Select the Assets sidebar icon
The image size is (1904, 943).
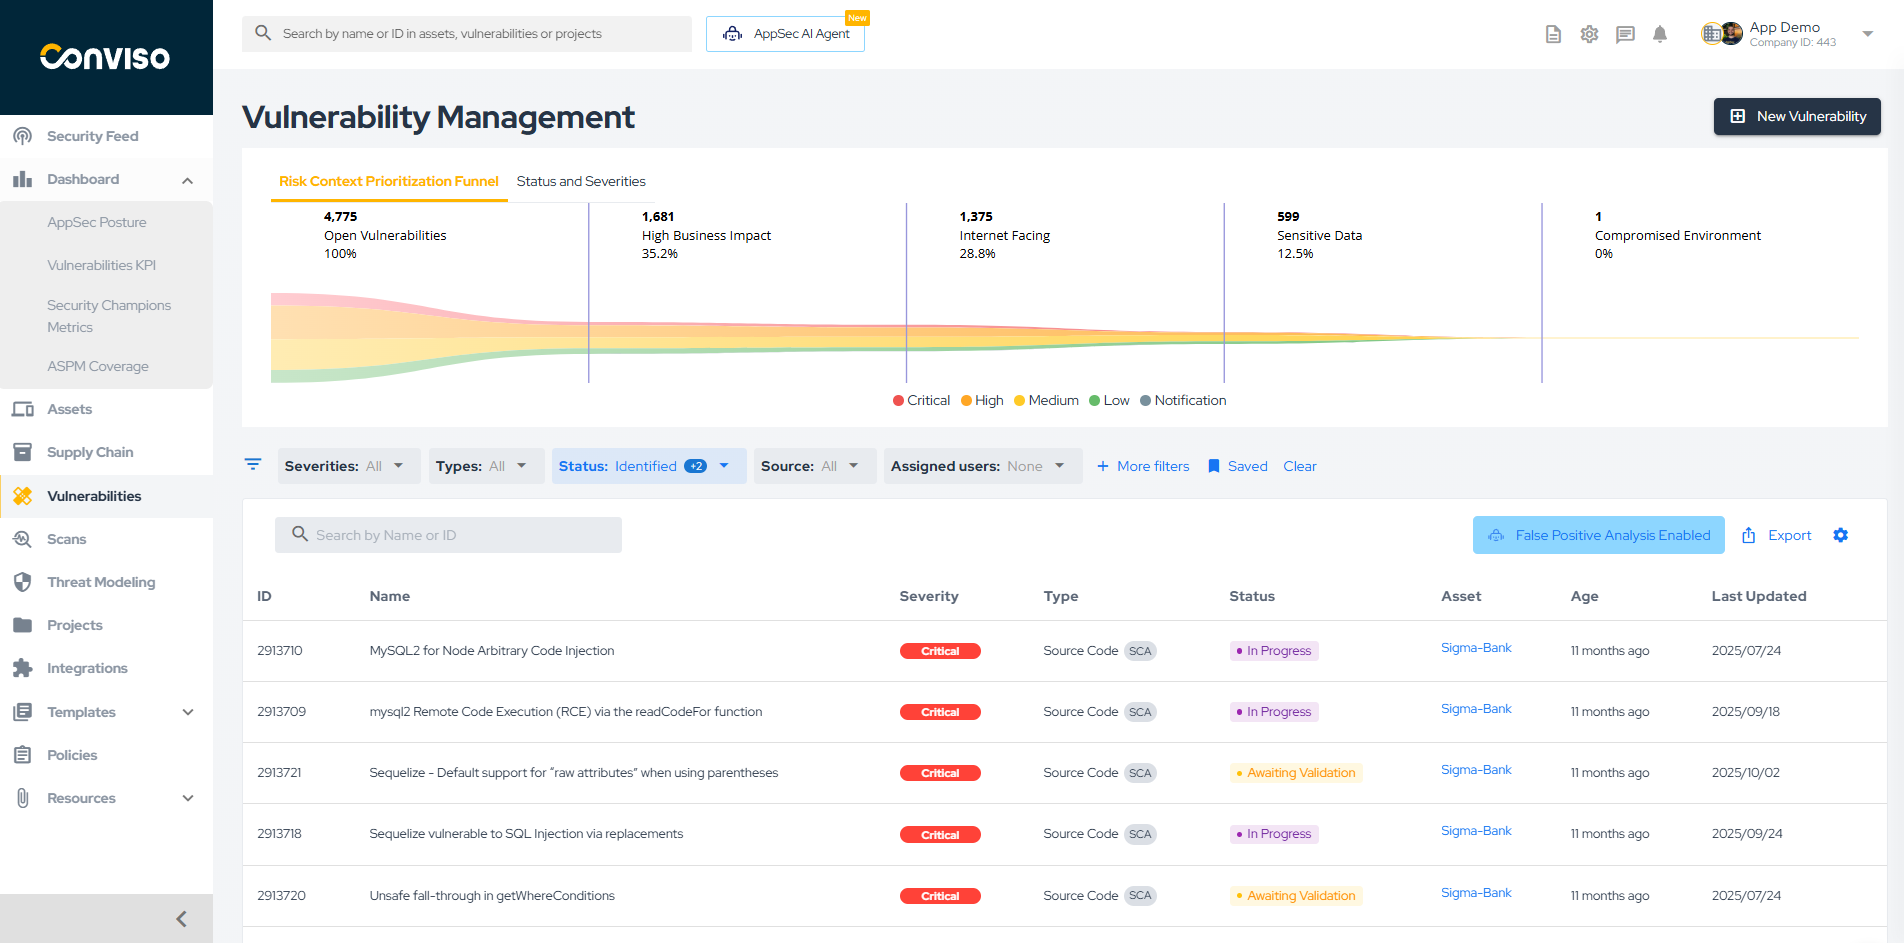pyautogui.click(x=22, y=409)
